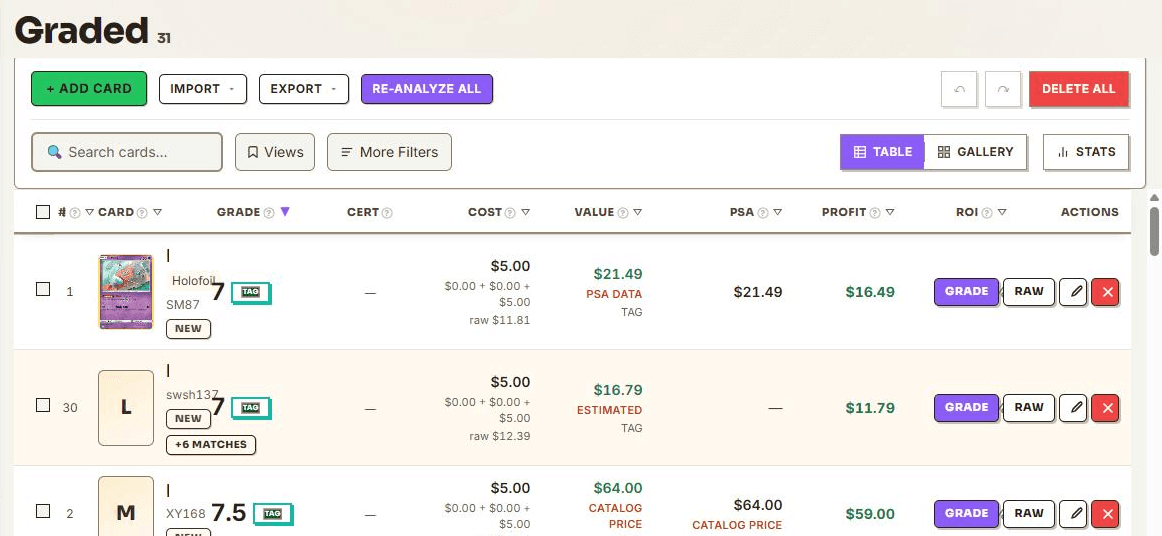Click GRADE button on SM87 row
The image size is (1162, 536).
966,291
